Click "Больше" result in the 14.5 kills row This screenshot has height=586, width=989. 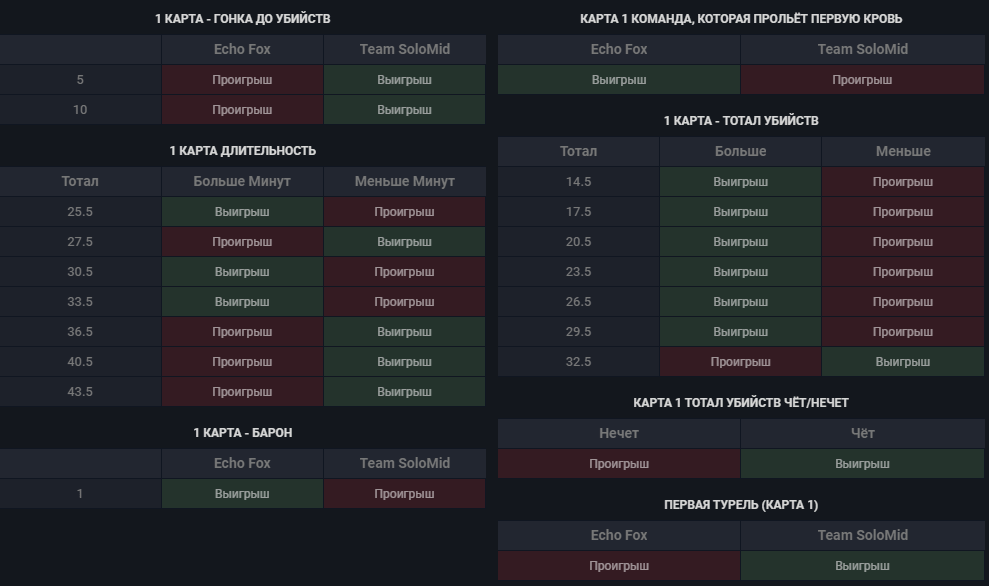point(740,182)
